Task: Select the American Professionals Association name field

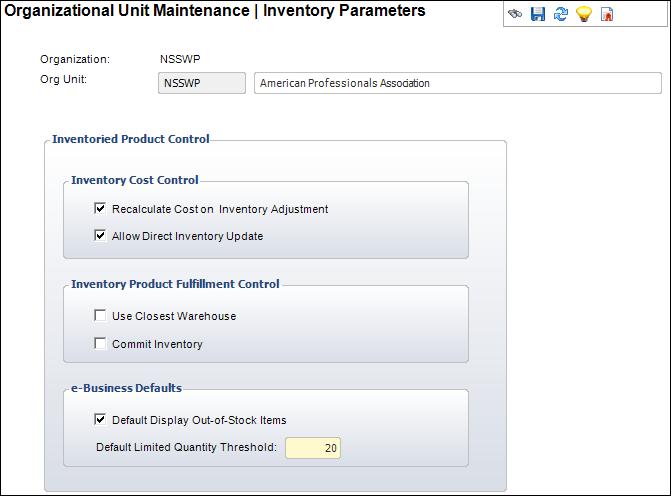Action: coord(458,83)
